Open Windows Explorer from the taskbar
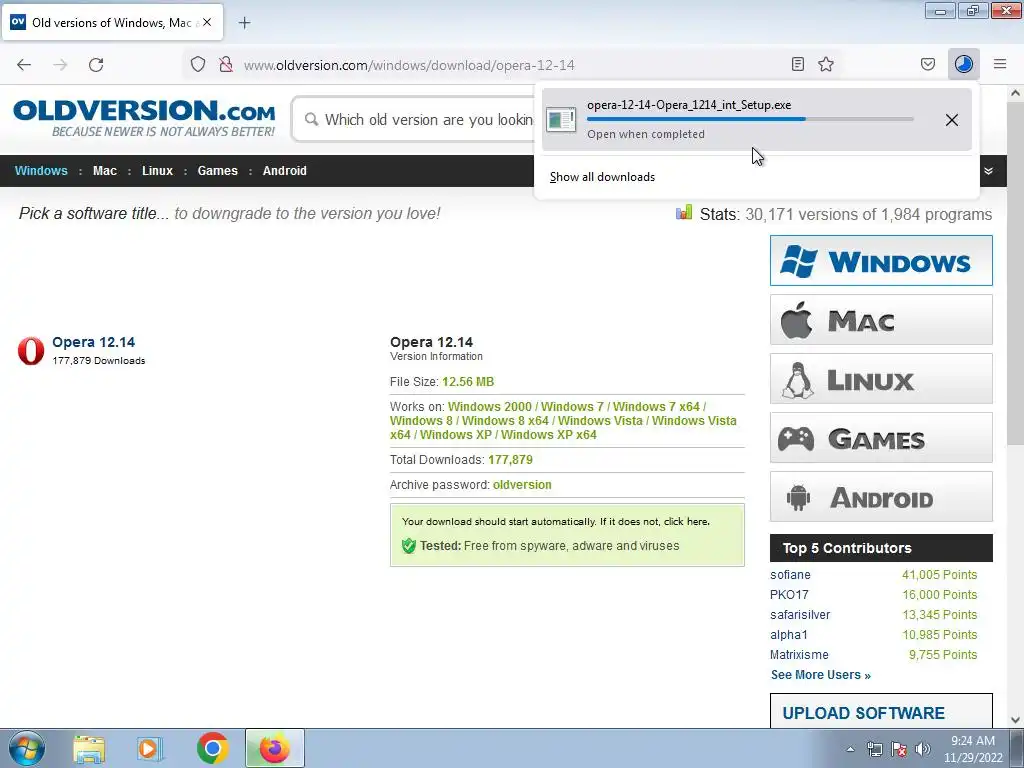The height and width of the screenshot is (768, 1024). pyautogui.click(x=89, y=748)
